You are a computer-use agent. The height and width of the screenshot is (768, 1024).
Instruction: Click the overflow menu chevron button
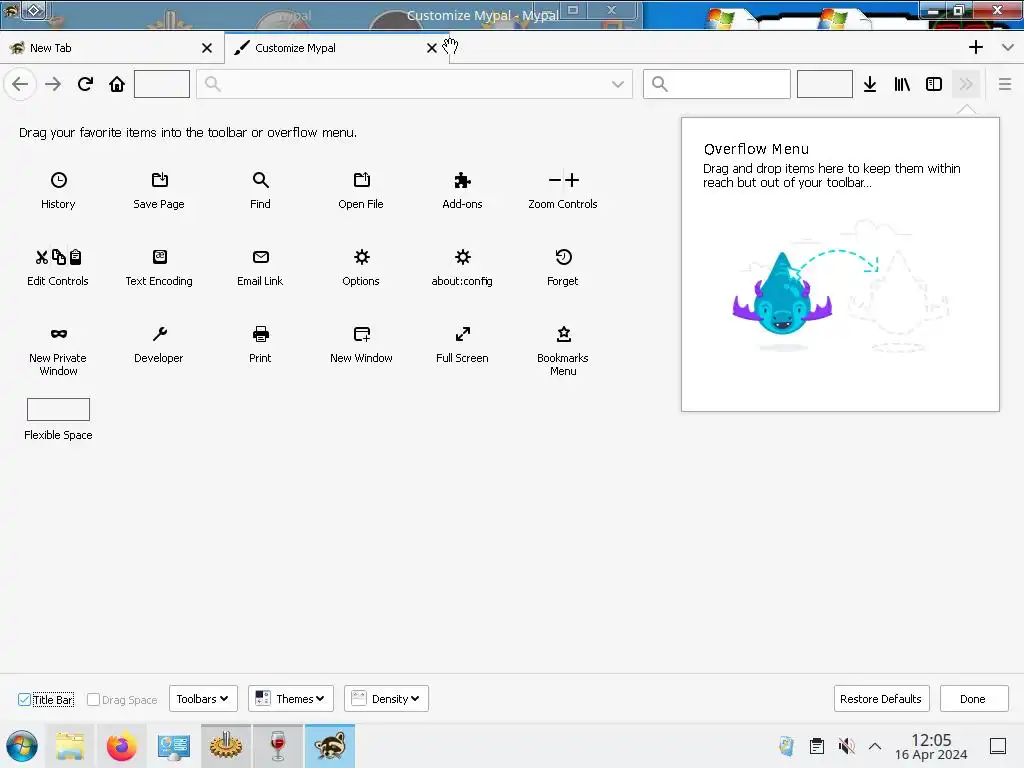click(966, 84)
